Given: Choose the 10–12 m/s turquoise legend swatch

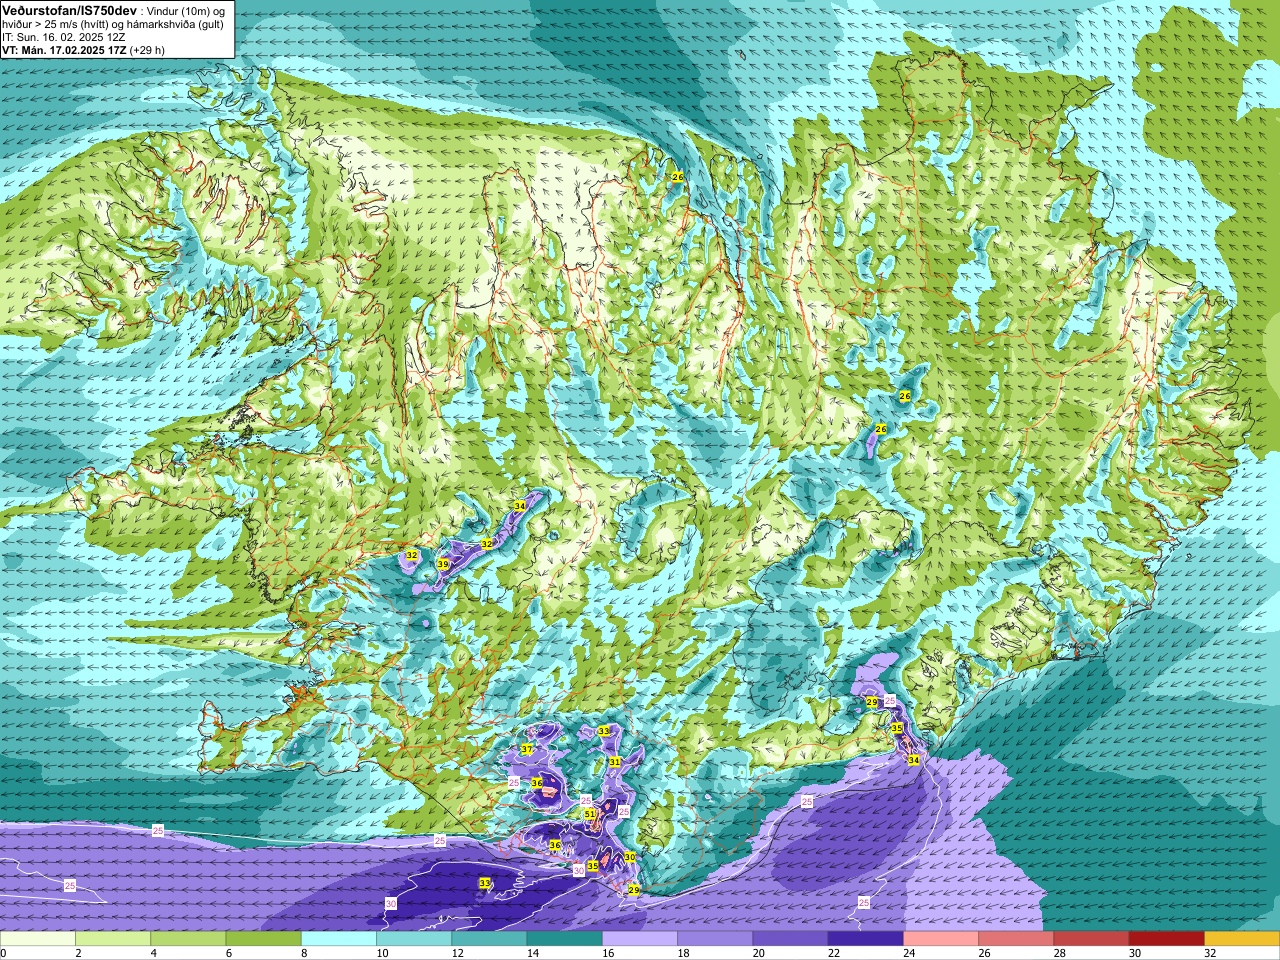Looking at the screenshot, I should tap(414, 939).
